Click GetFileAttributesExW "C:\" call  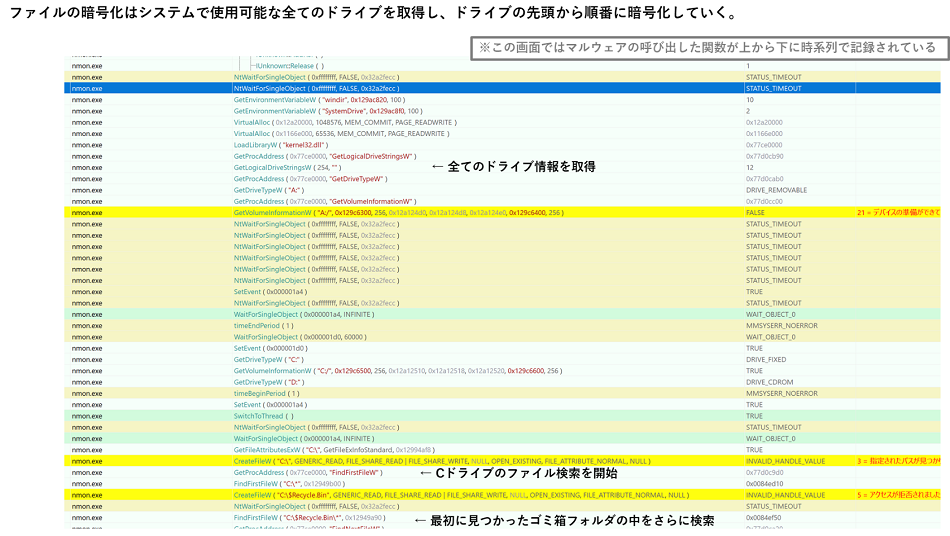(334, 451)
